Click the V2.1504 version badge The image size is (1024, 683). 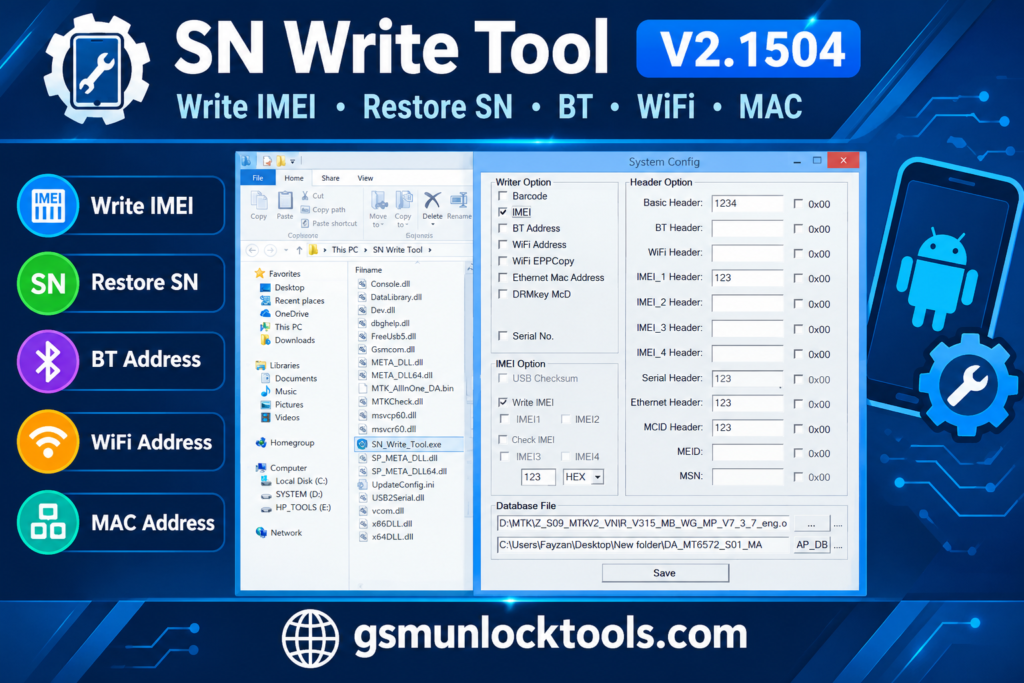pos(748,49)
